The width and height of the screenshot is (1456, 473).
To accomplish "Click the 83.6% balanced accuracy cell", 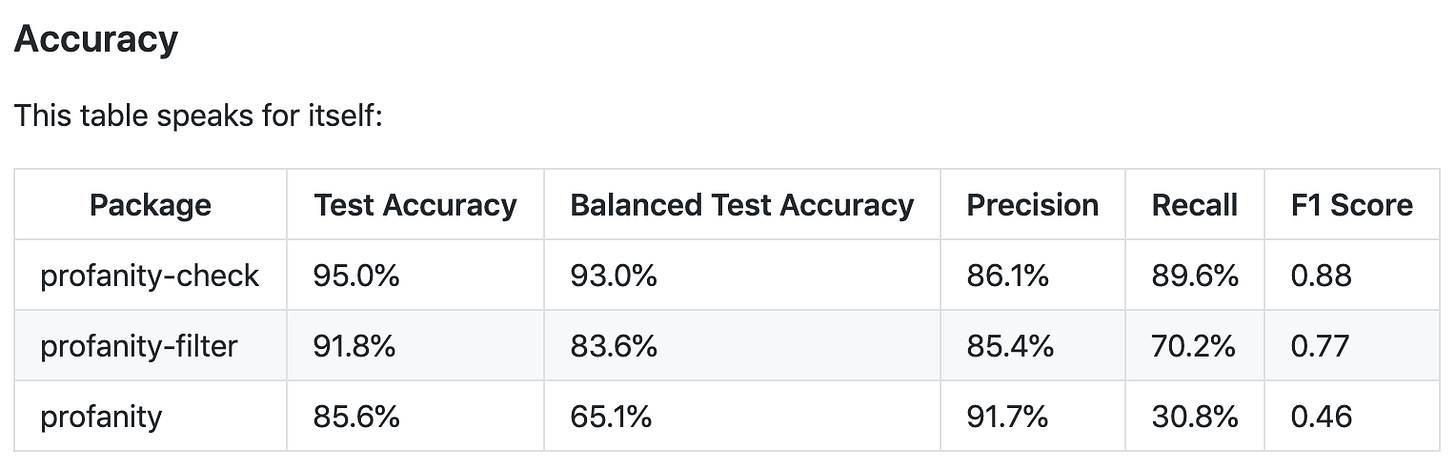I will [x=613, y=346].
